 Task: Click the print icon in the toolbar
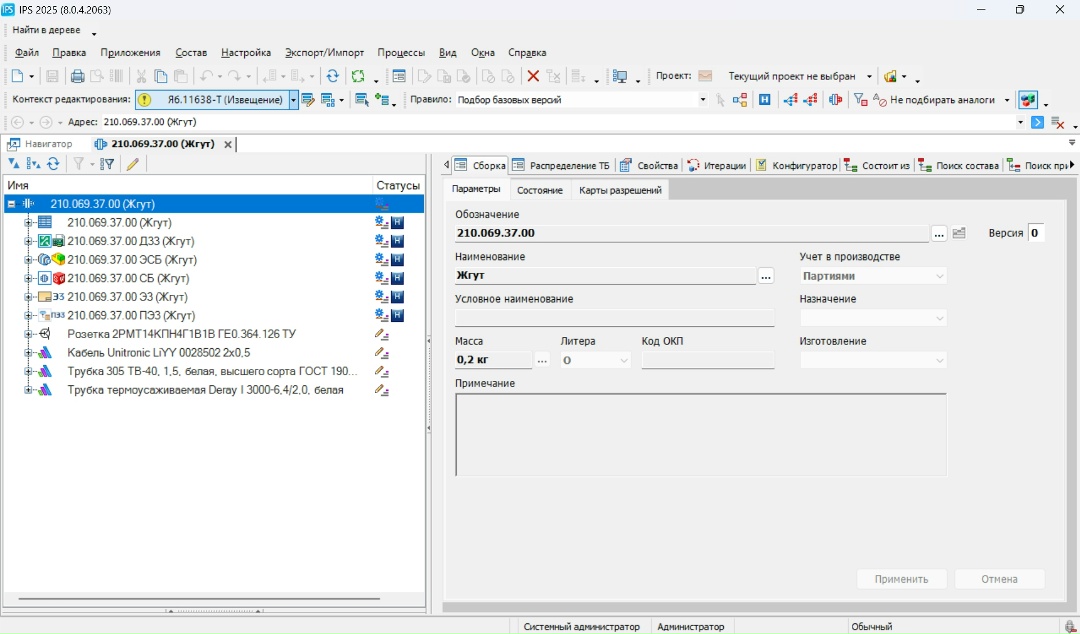[77, 76]
